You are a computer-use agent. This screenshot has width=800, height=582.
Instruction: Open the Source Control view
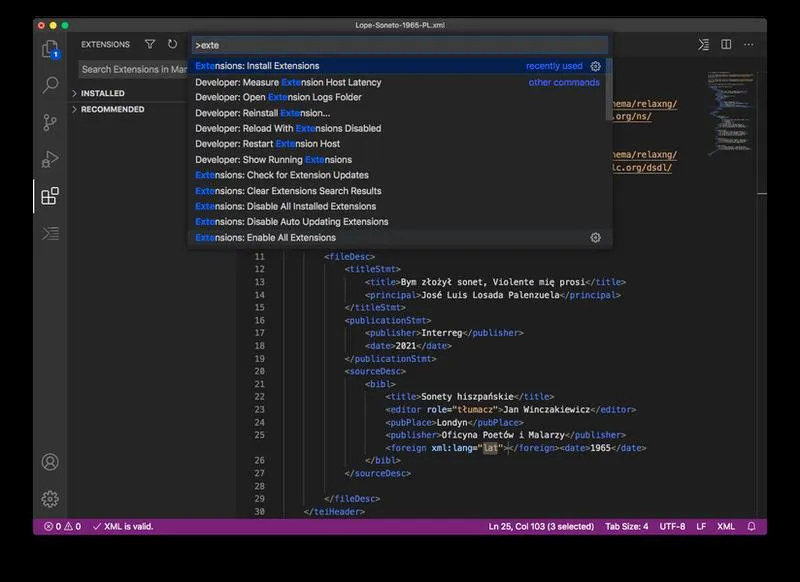coord(50,122)
